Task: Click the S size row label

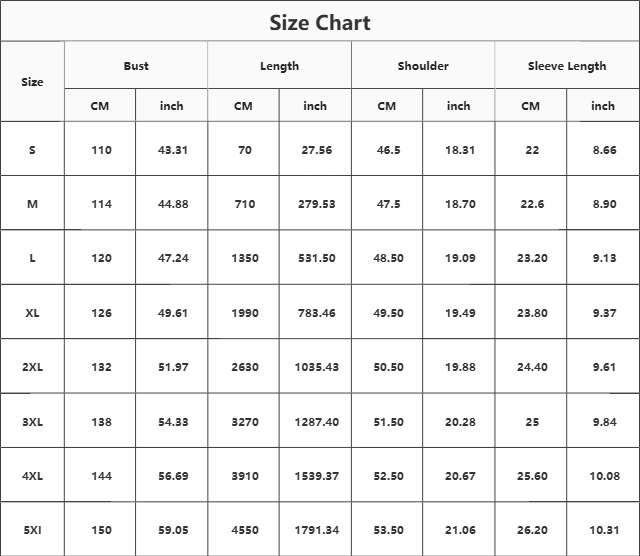Action: [x=32, y=150]
